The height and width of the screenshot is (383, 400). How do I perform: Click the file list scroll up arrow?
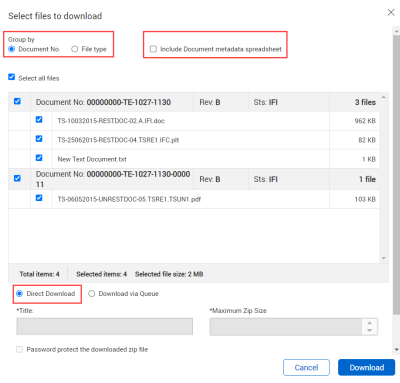point(384,97)
